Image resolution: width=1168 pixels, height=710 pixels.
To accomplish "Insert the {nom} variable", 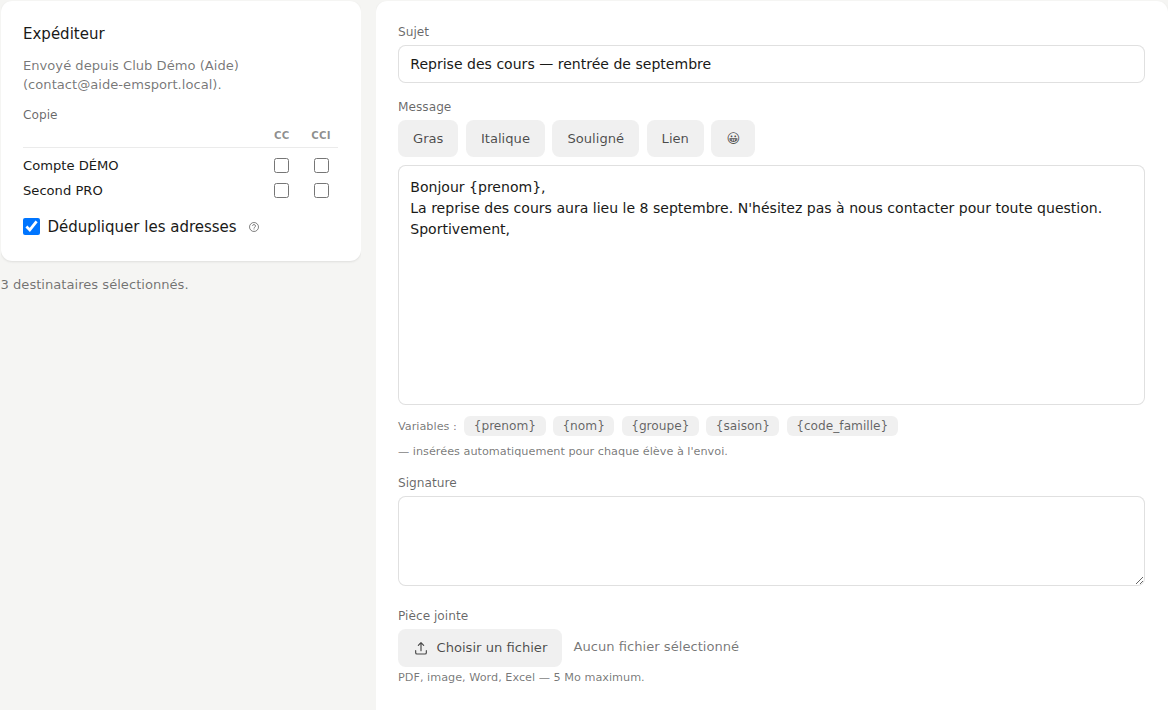I will (x=583, y=425).
